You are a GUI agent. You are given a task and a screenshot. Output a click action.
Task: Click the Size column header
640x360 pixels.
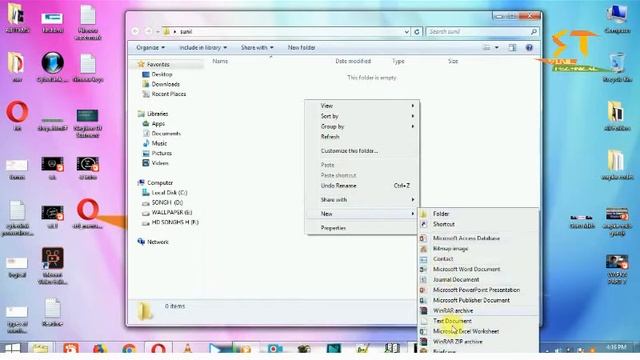click(x=453, y=61)
